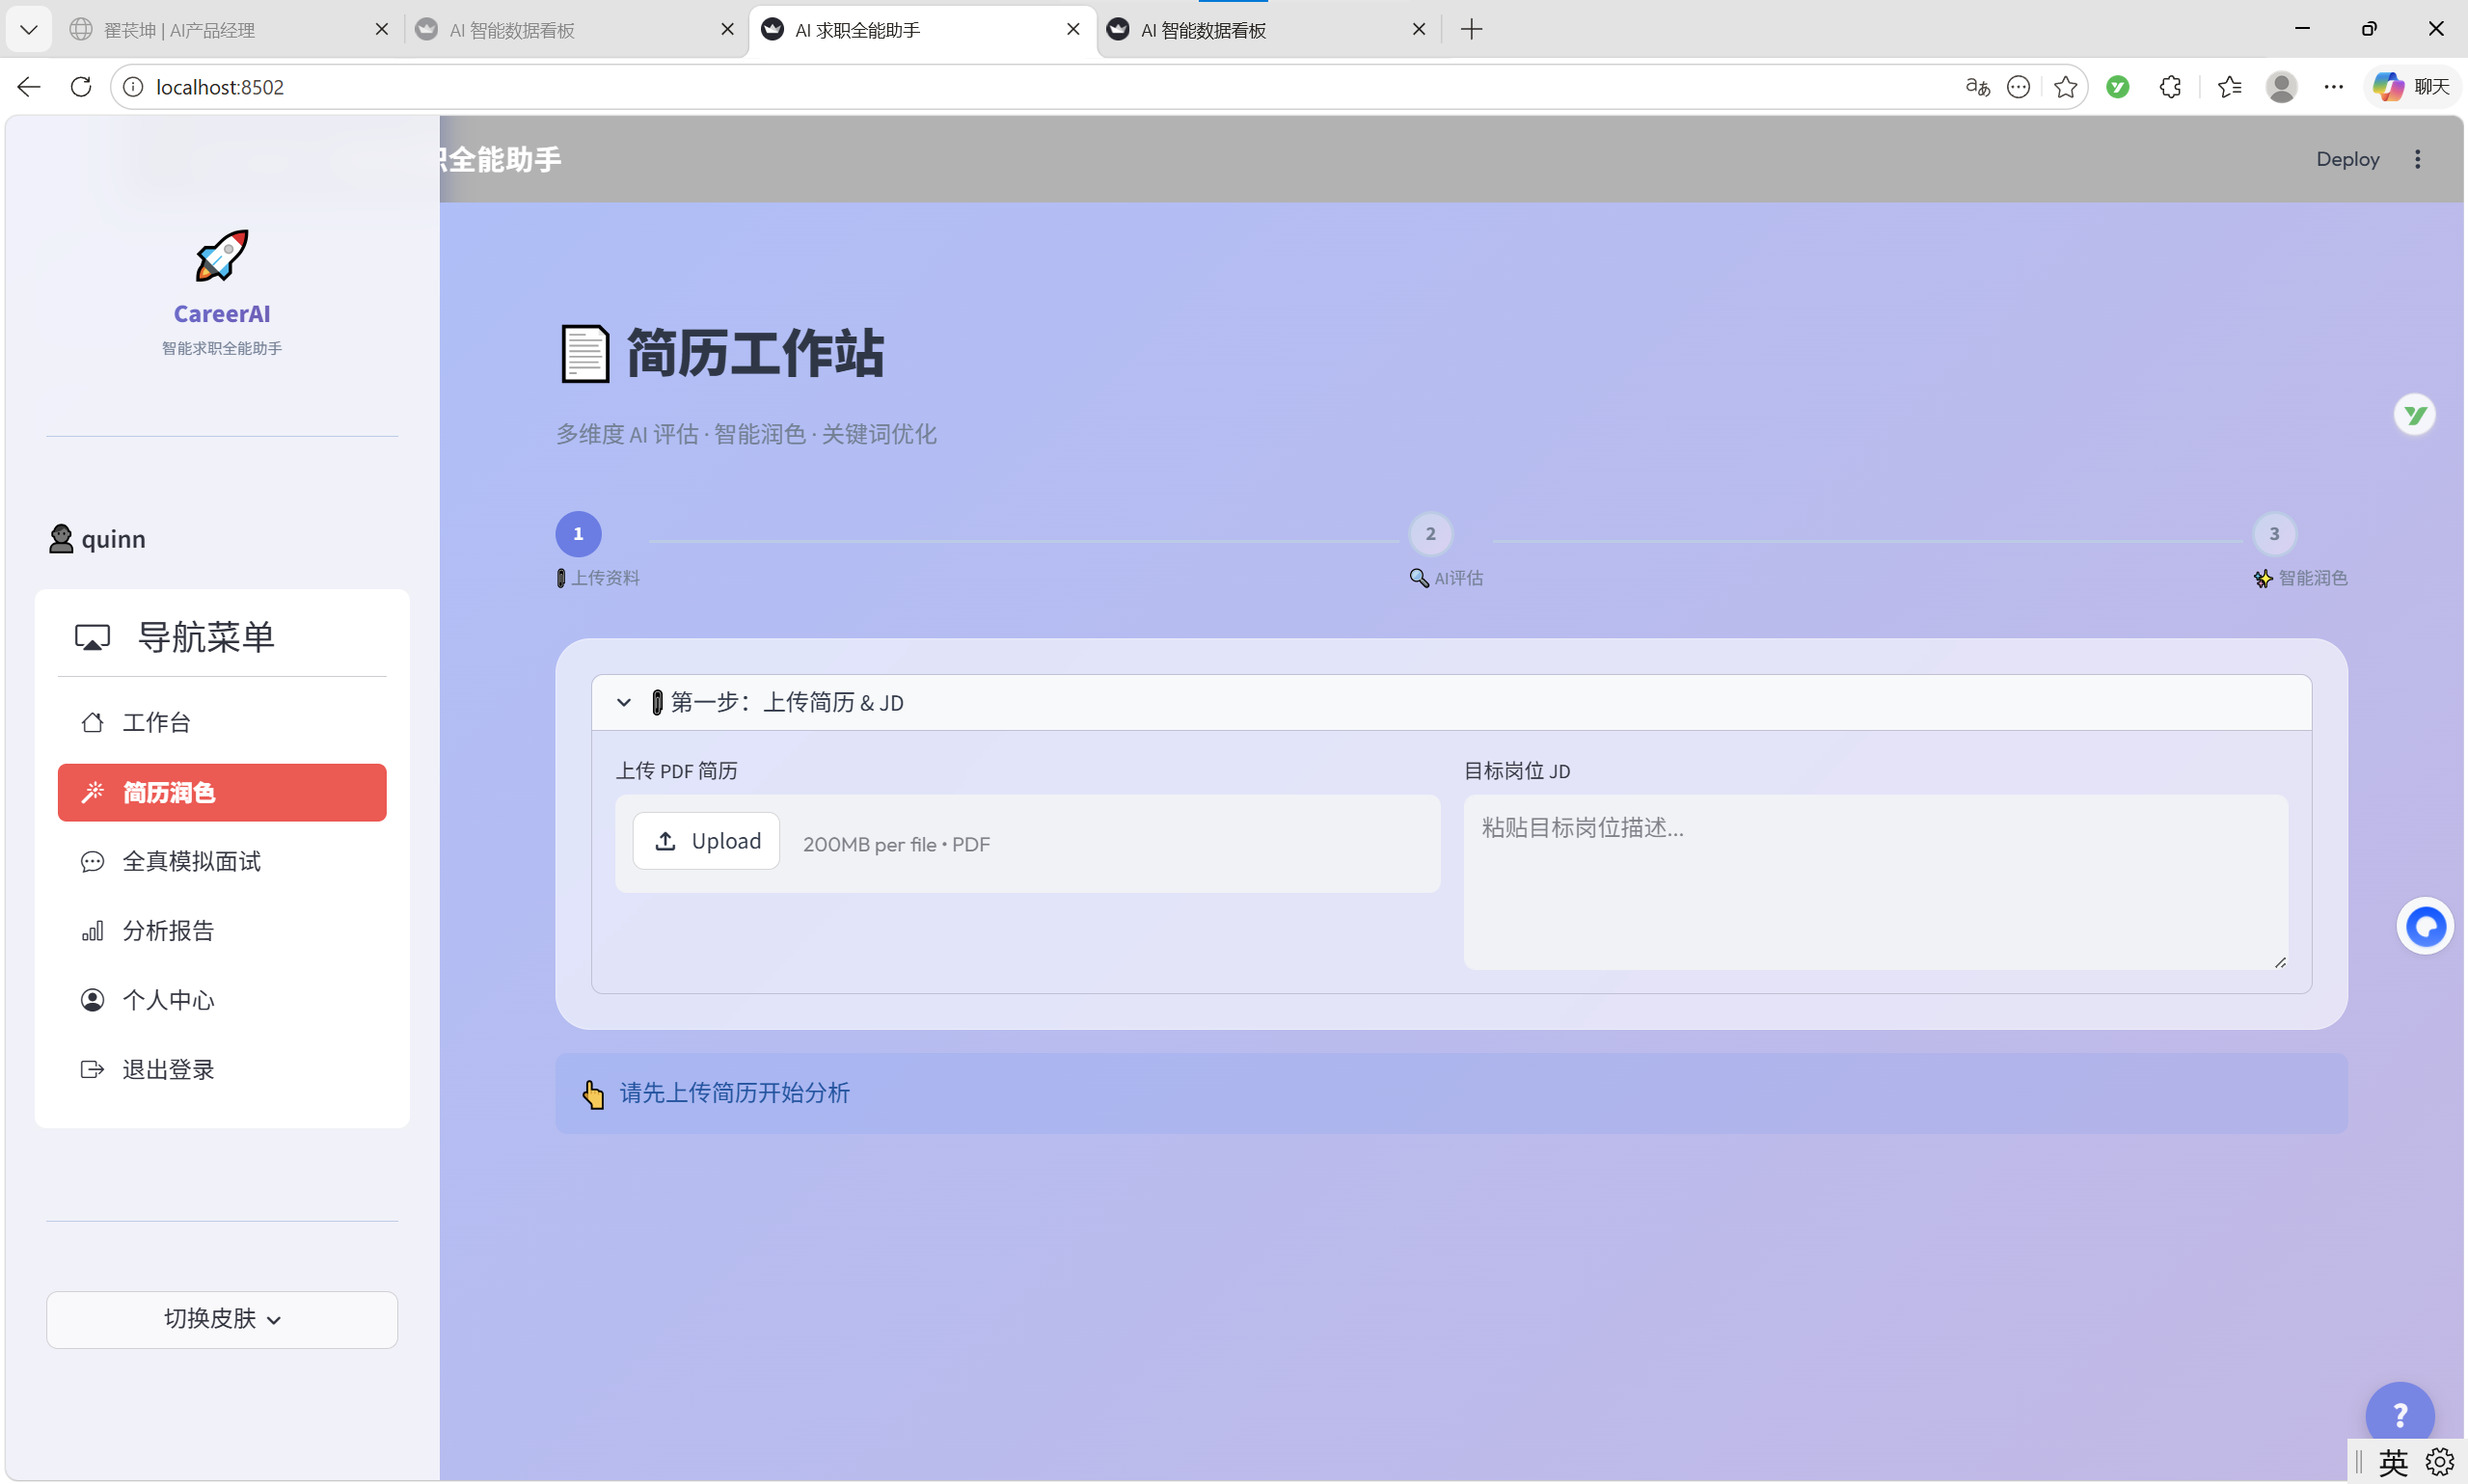Collapse the 第一步：上传简历 & JD expander
This screenshot has width=2468, height=1484.
click(624, 702)
